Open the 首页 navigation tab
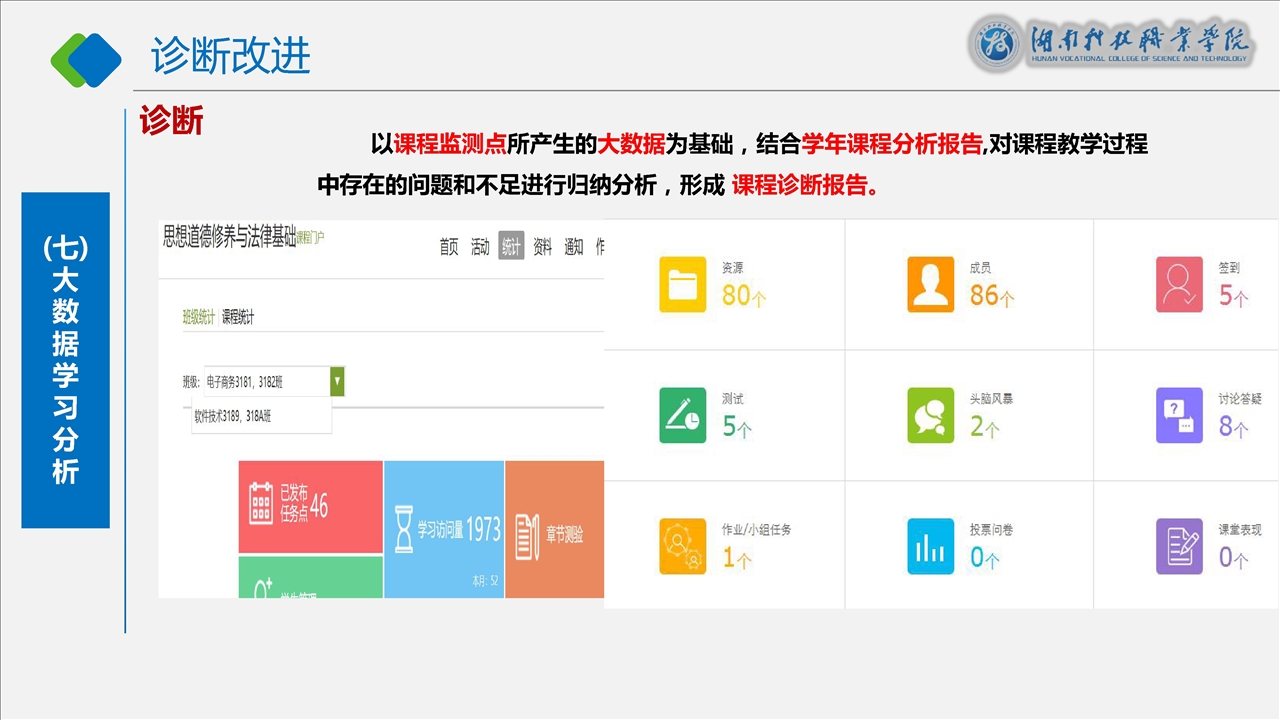 [x=449, y=247]
